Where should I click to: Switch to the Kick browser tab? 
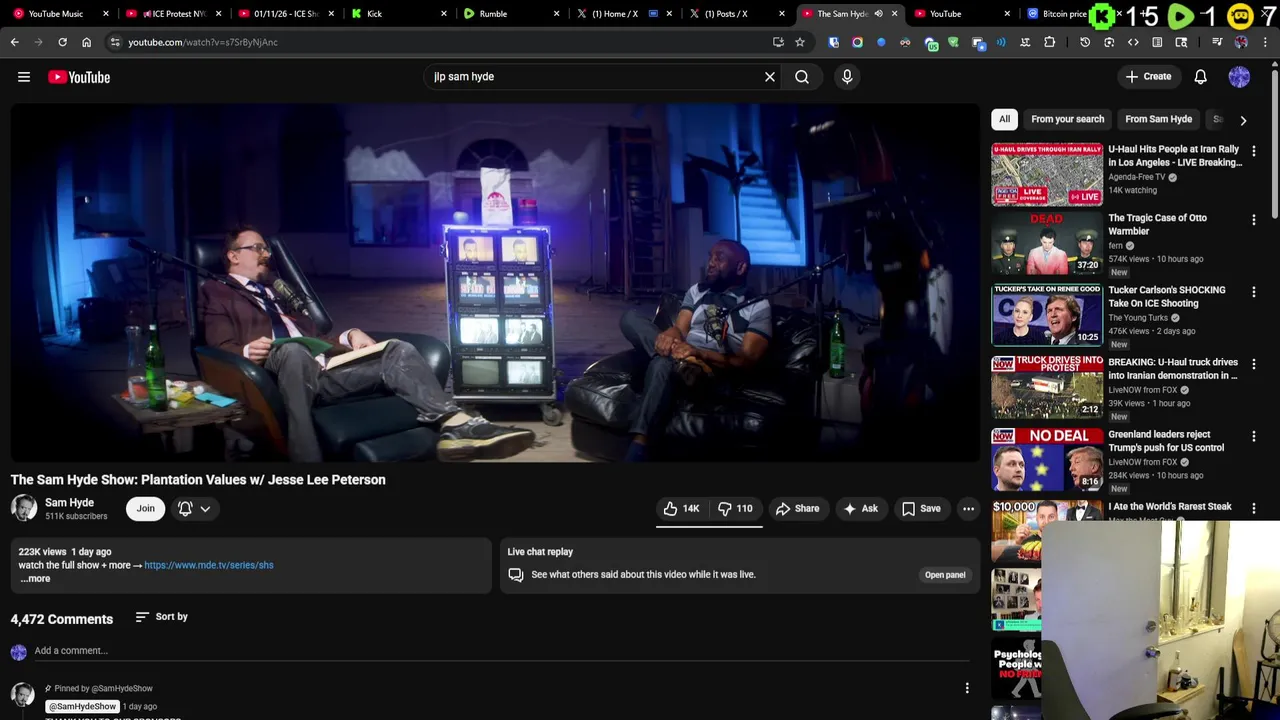tap(397, 14)
